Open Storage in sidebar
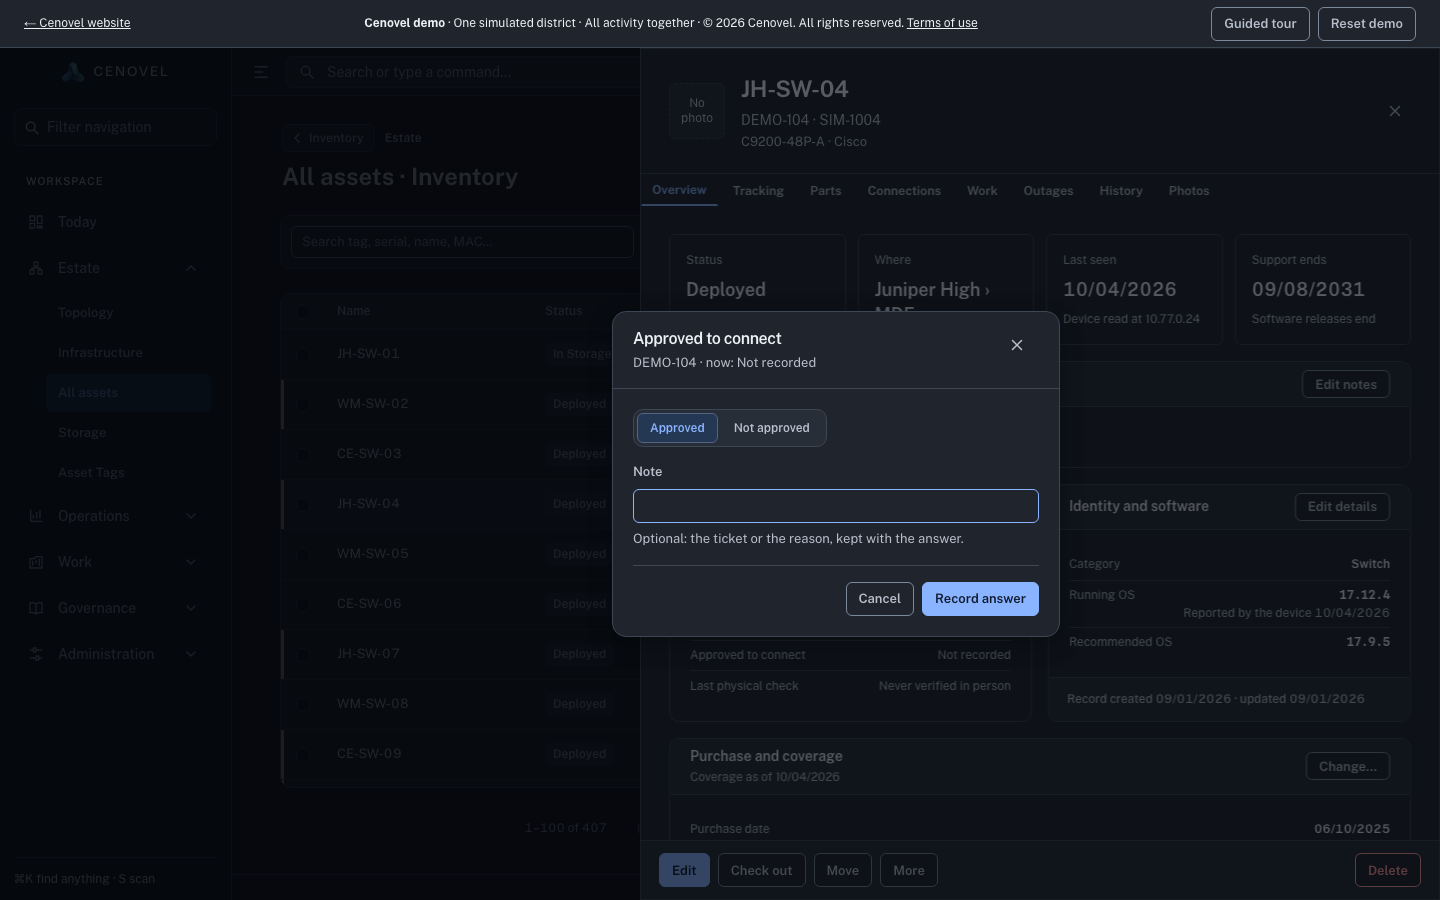 point(82,433)
